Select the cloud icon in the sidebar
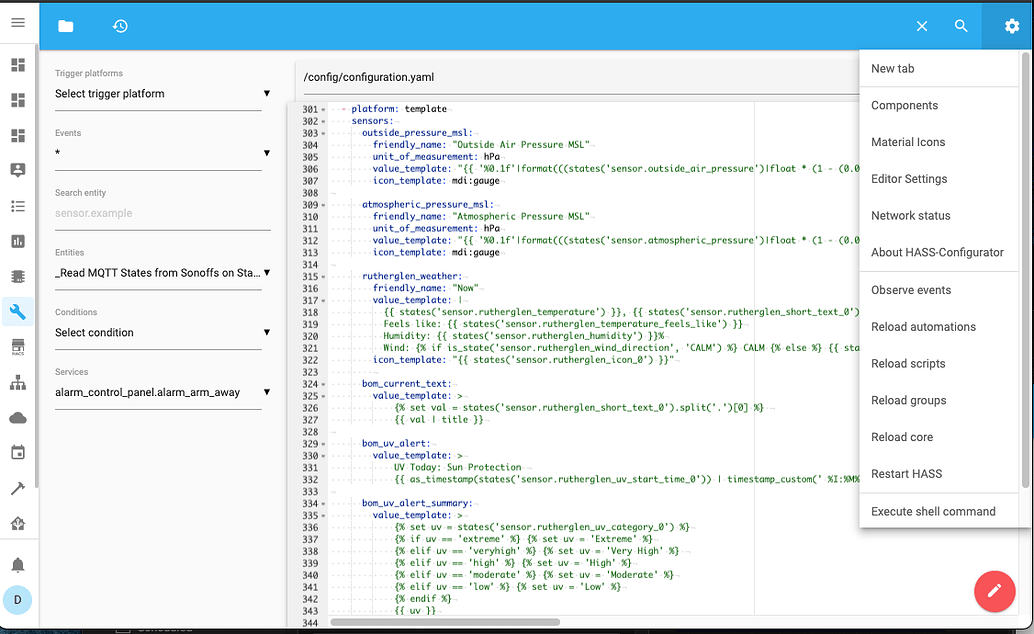This screenshot has height=634, width=1034. [x=17, y=417]
